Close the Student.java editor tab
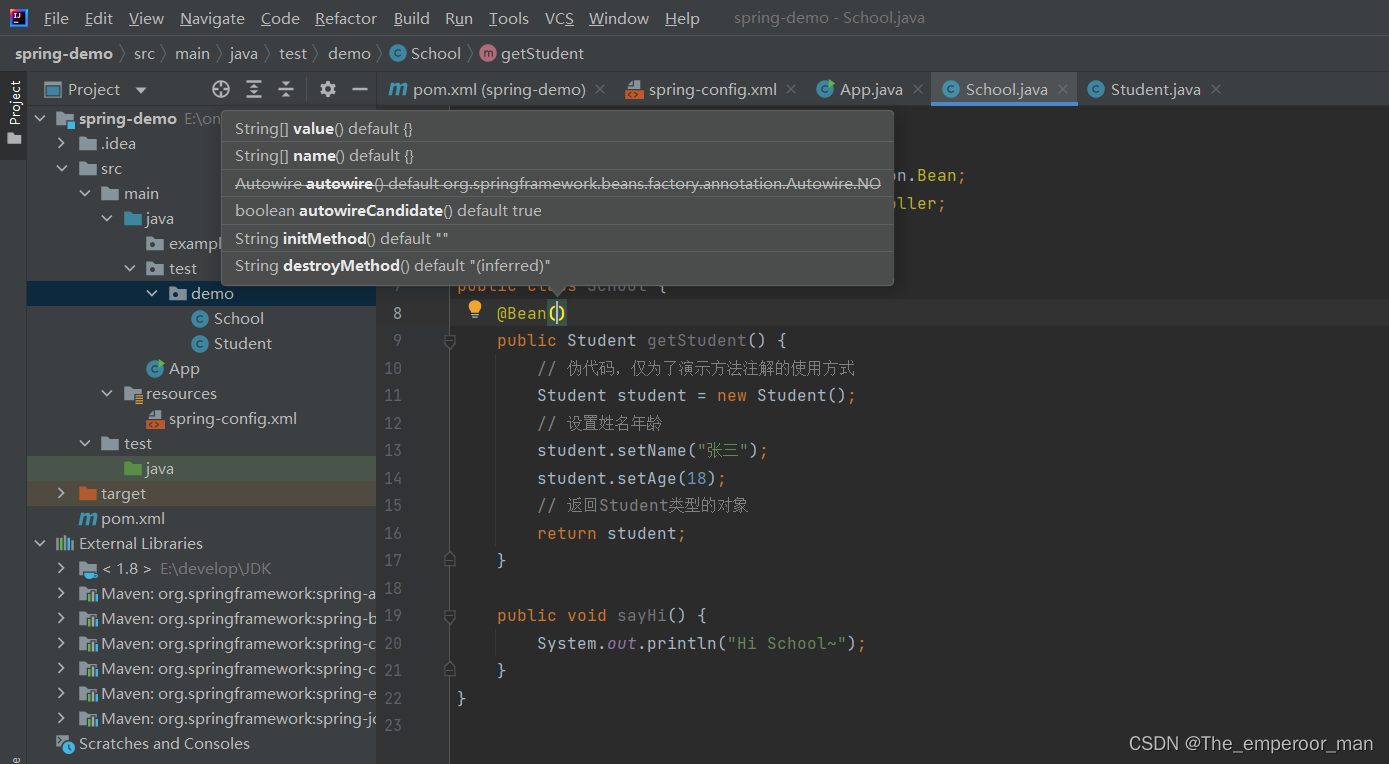 [1216, 89]
